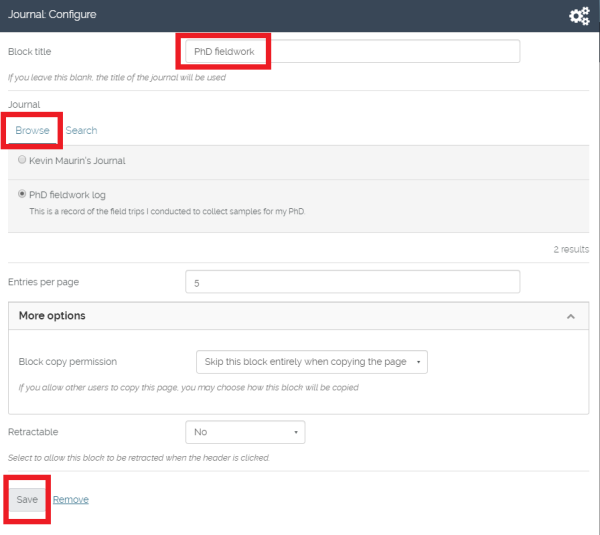
Task: Click the Journal: Configure header title
Action: (52, 15)
